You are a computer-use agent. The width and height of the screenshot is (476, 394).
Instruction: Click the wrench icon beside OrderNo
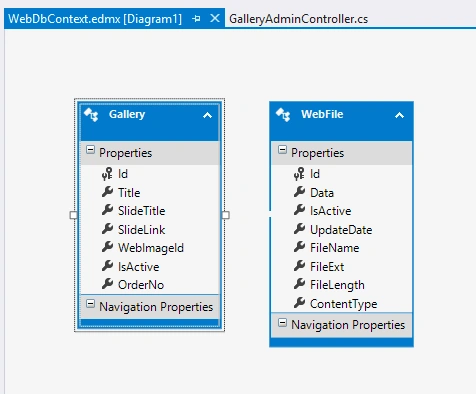tap(107, 284)
